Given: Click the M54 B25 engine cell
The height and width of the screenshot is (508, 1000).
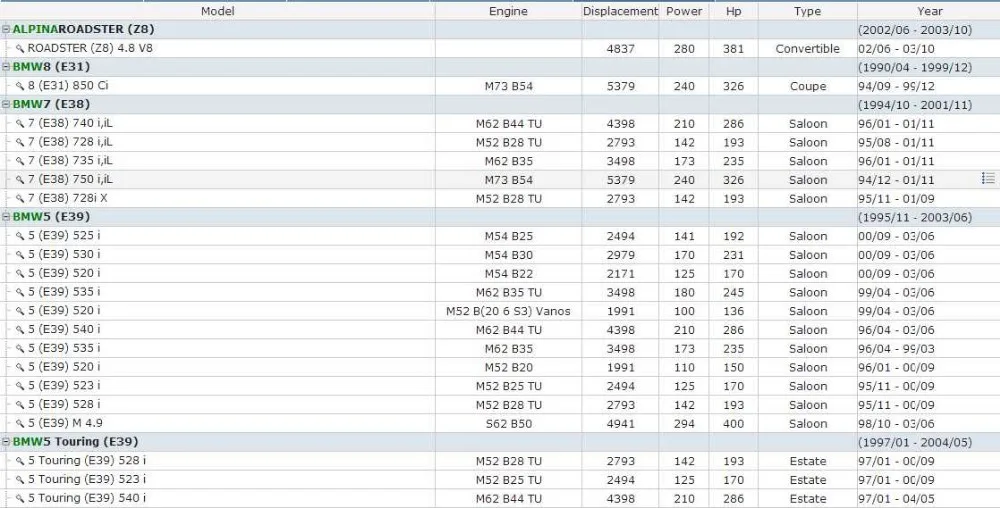Looking at the screenshot, I should pyautogui.click(x=508, y=236).
